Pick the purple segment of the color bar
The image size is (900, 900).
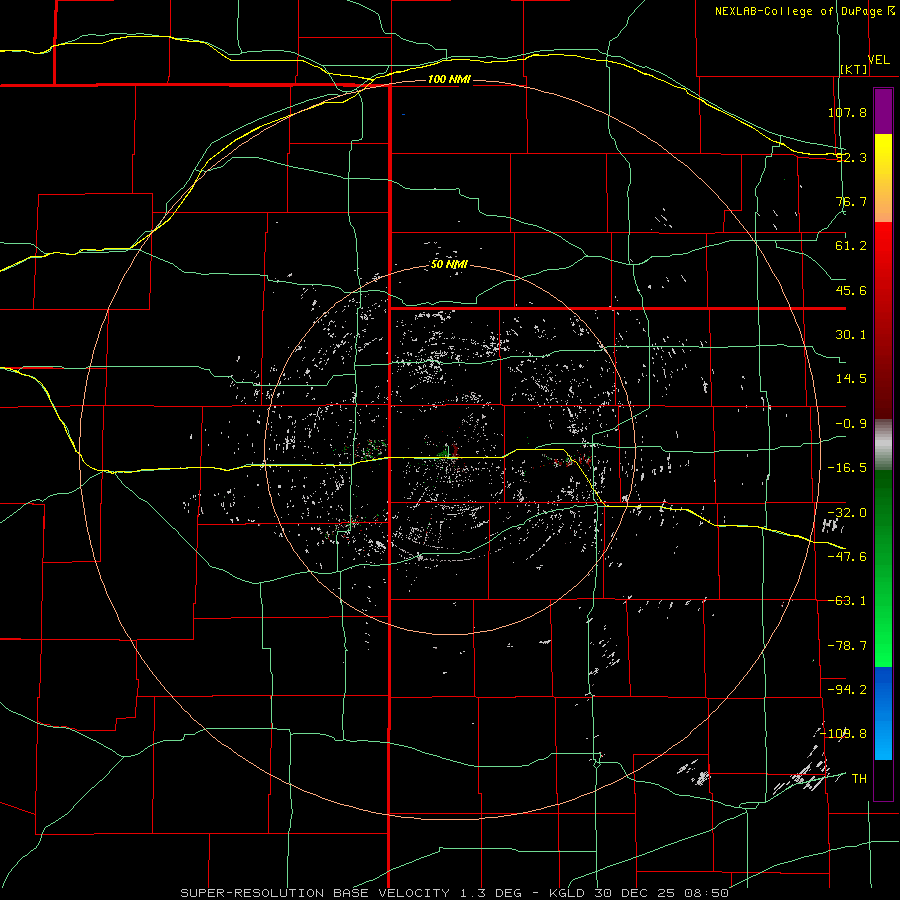point(883,111)
